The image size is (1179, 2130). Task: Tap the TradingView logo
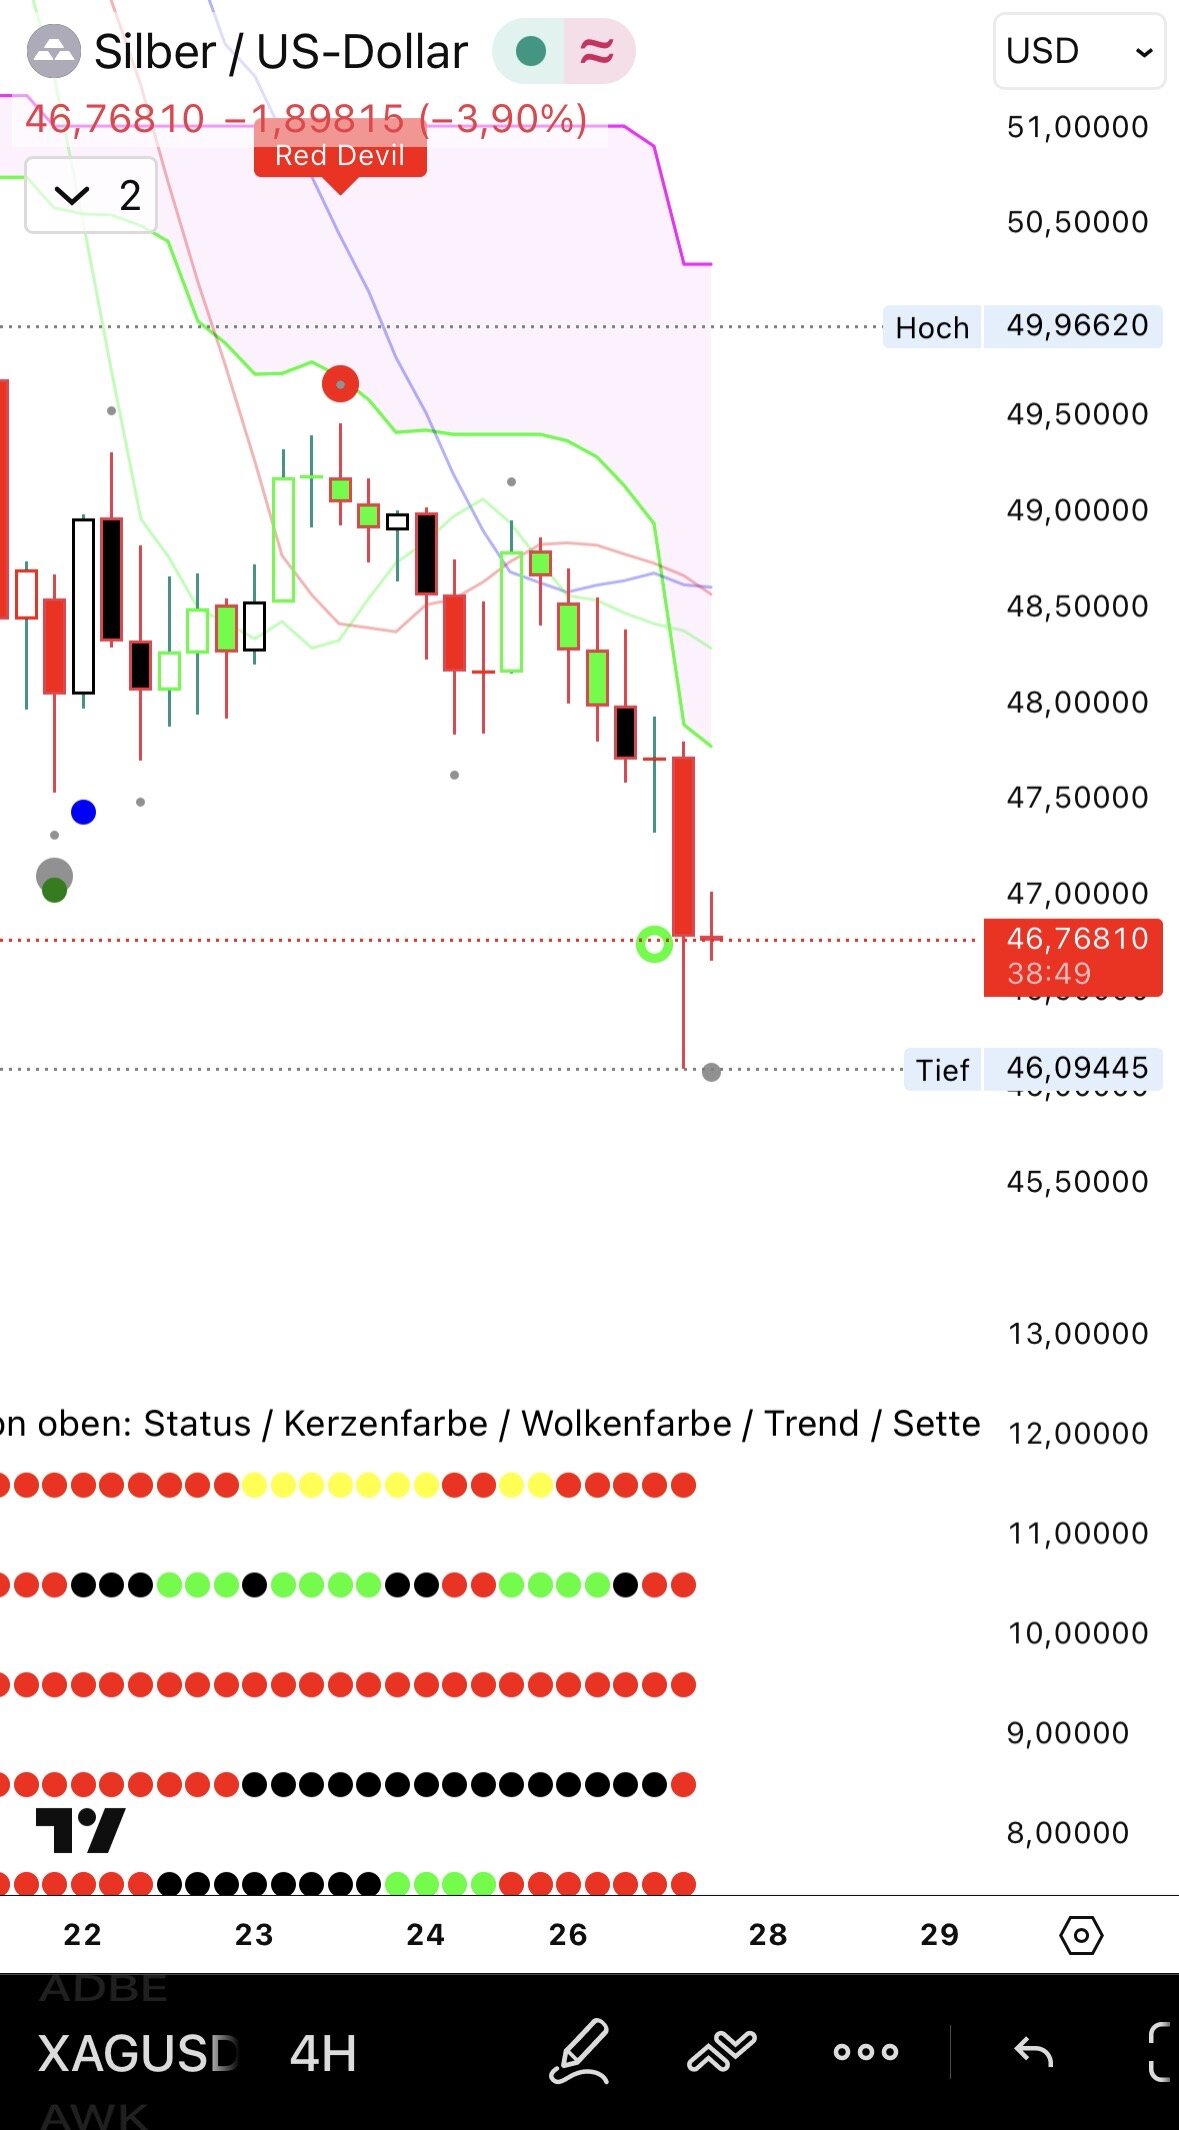80,1830
